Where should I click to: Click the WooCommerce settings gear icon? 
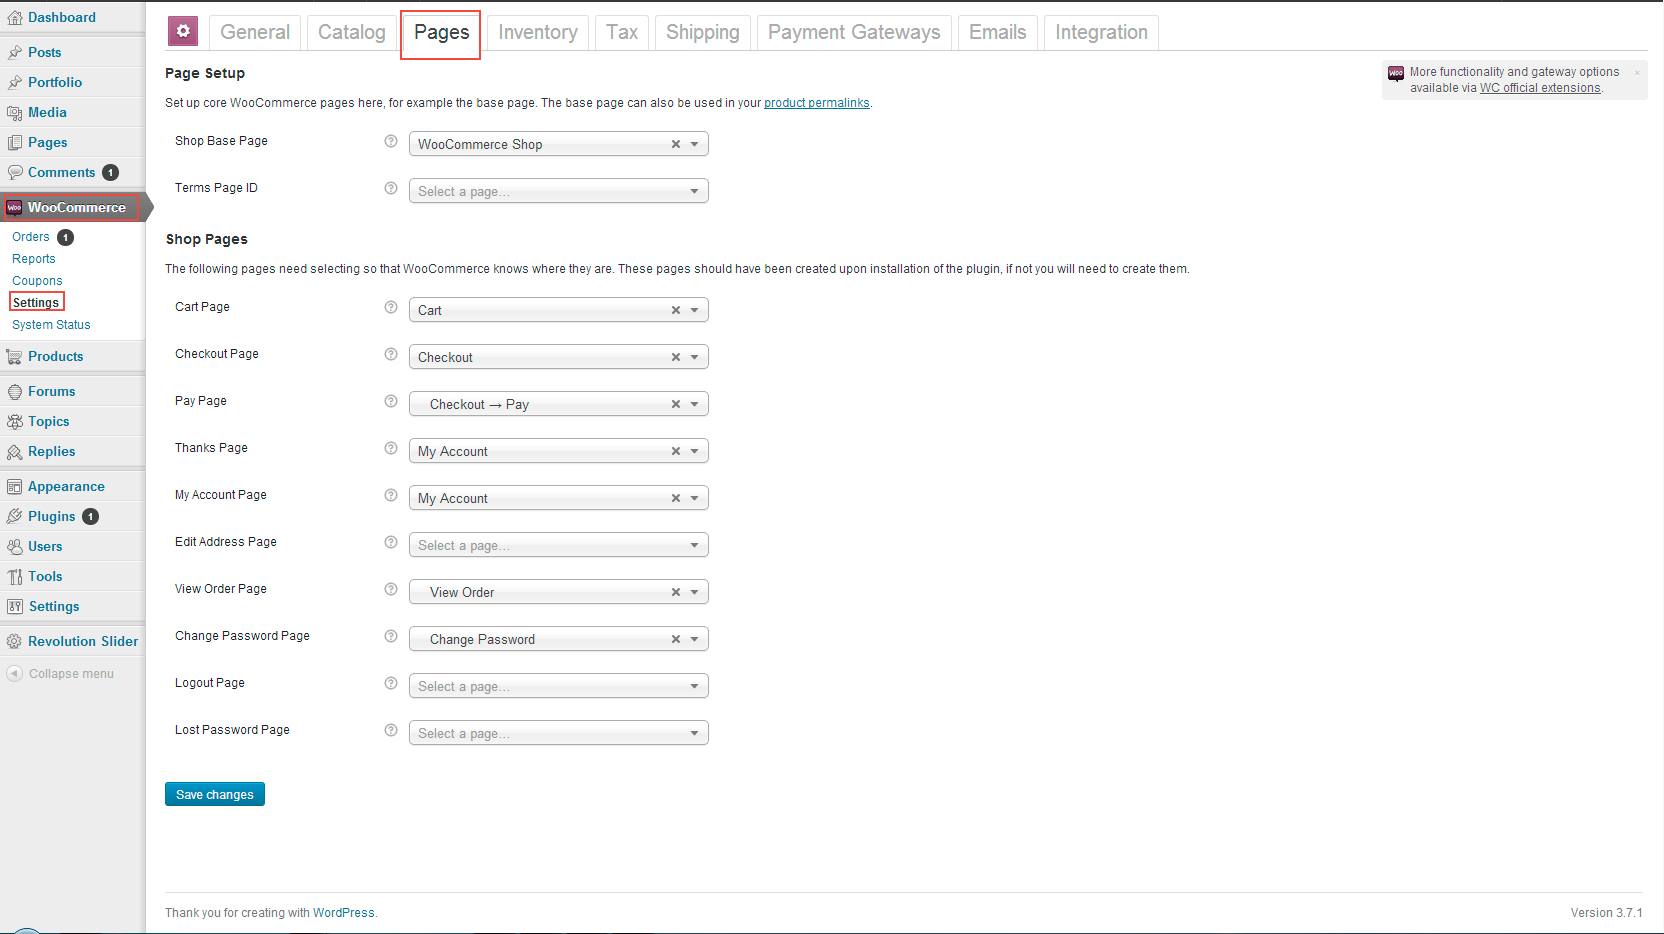182,32
